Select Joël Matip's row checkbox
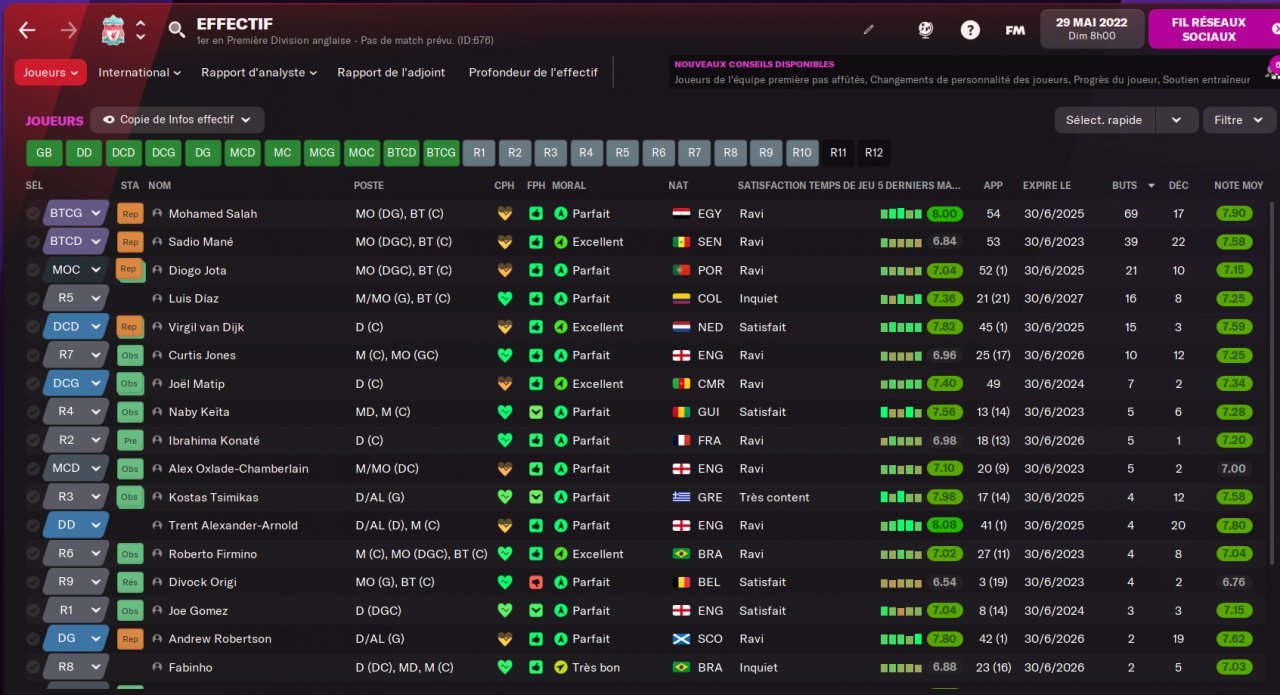Viewport: 1280px width, 695px height. tap(33, 384)
